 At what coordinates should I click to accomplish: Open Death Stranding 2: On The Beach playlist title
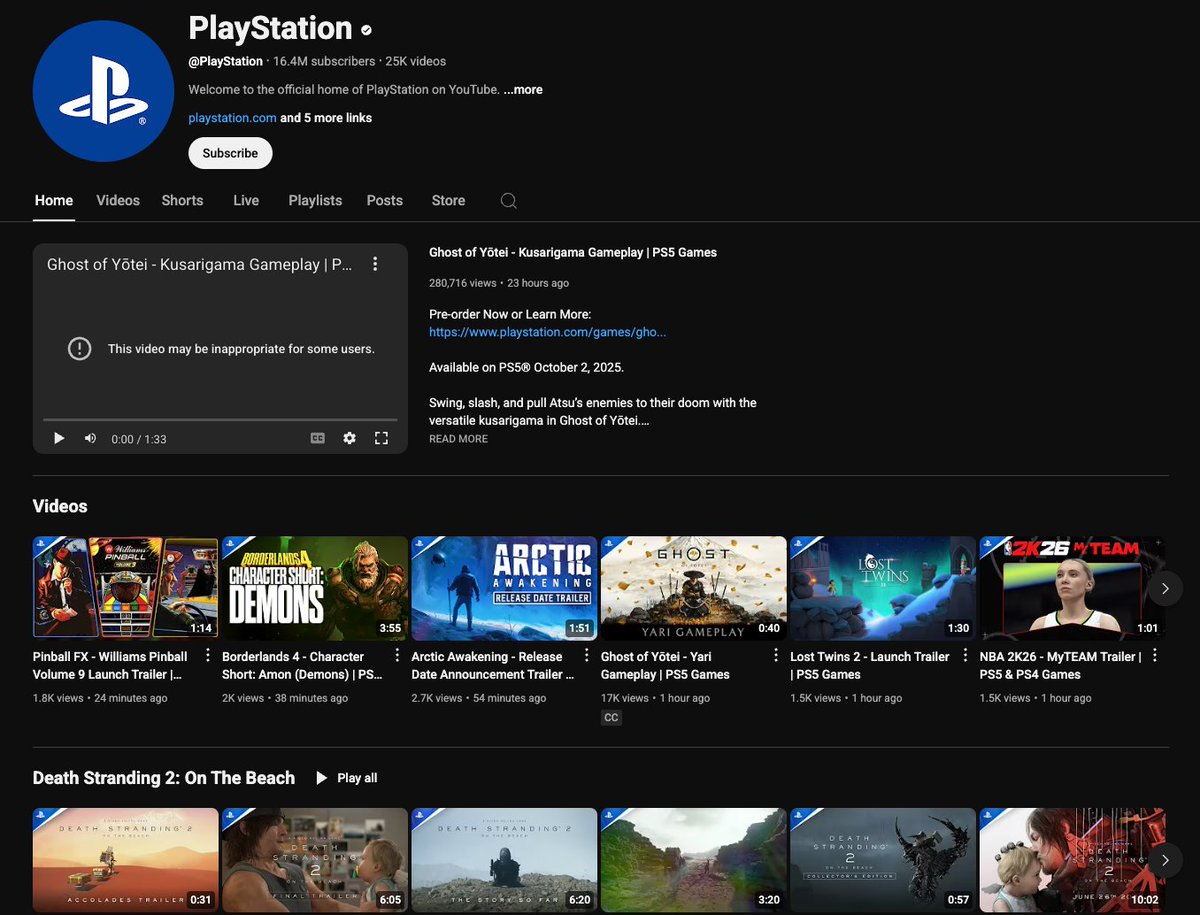[164, 778]
